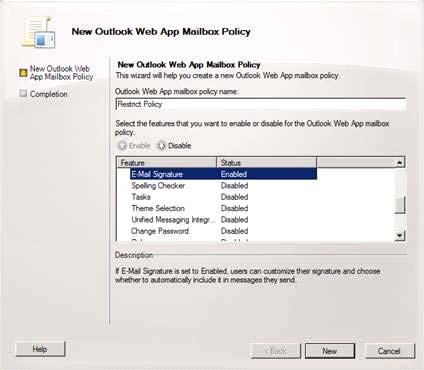
Task: Click the grayed Enable feature icon
Action: pos(122,146)
